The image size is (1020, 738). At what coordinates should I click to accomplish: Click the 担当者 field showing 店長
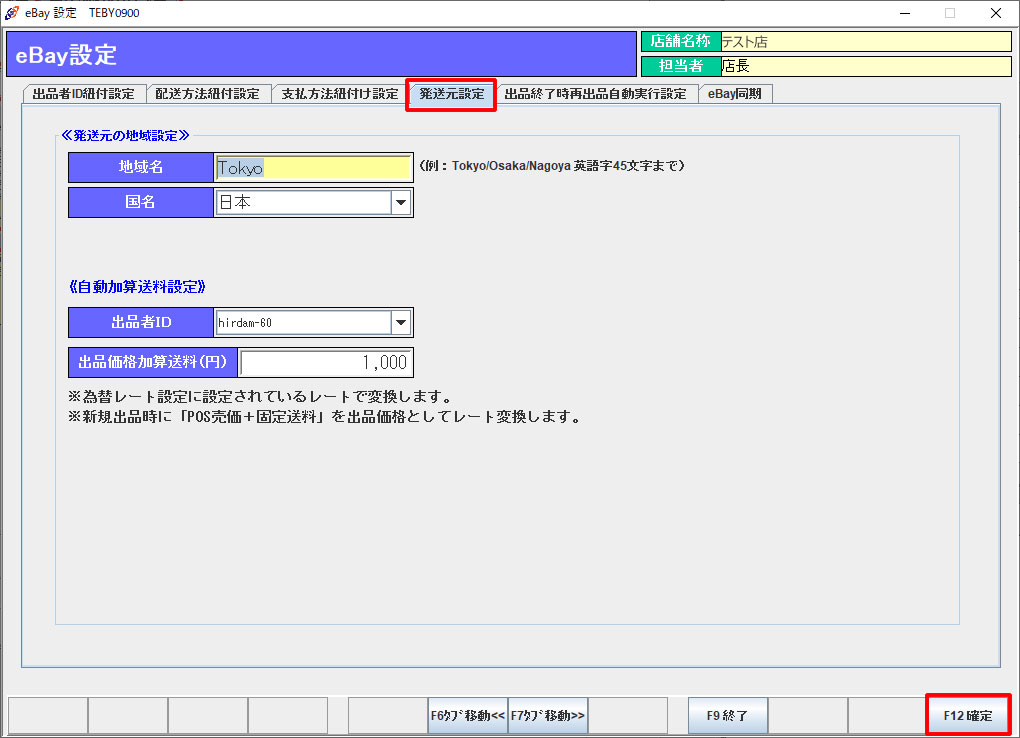click(865, 66)
